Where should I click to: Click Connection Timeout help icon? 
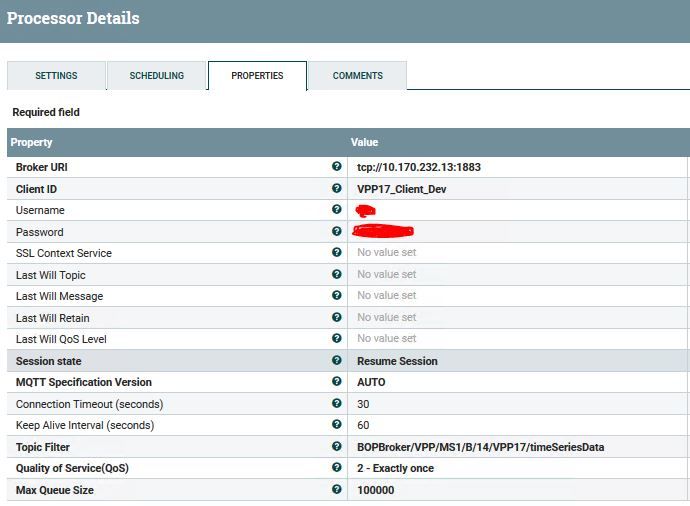337,403
